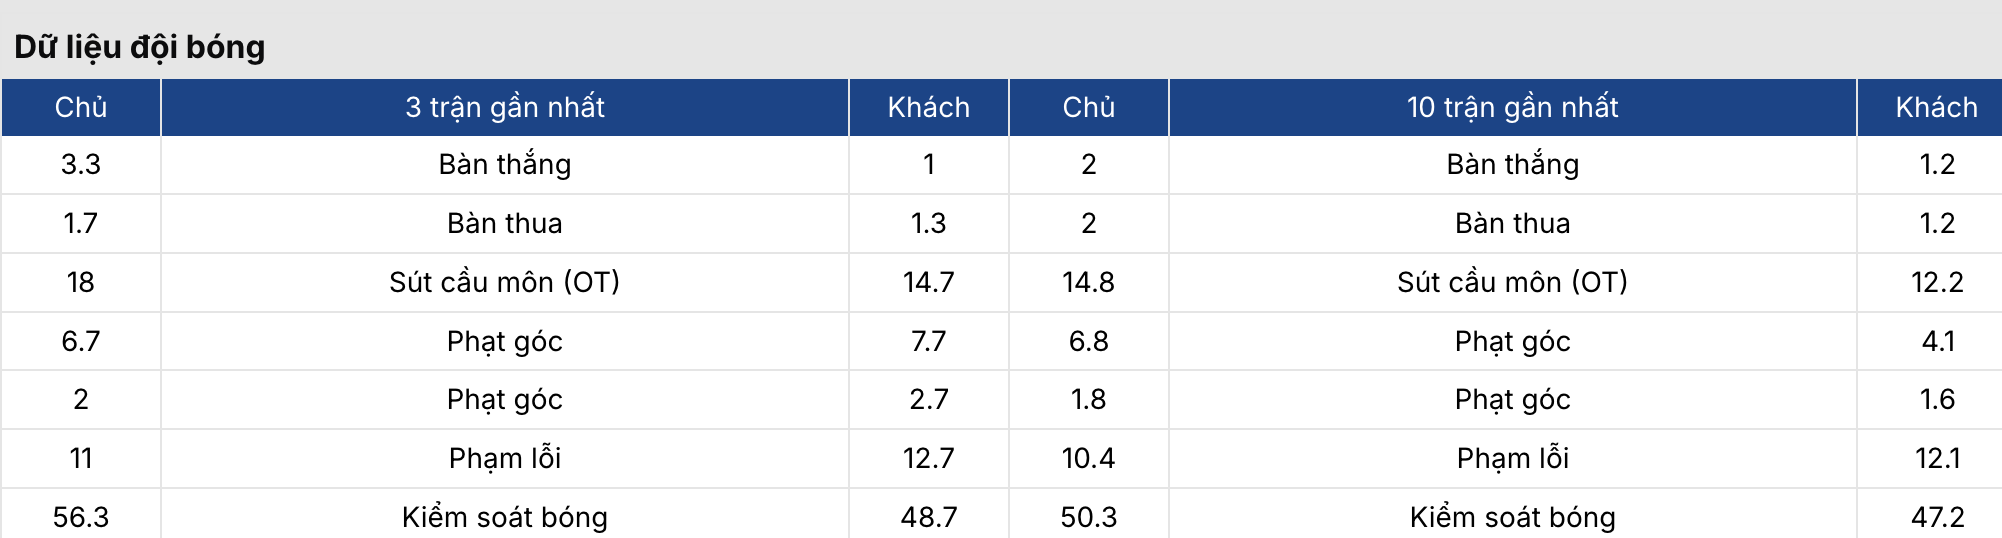Click the away possession value 47.2

(1936, 516)
